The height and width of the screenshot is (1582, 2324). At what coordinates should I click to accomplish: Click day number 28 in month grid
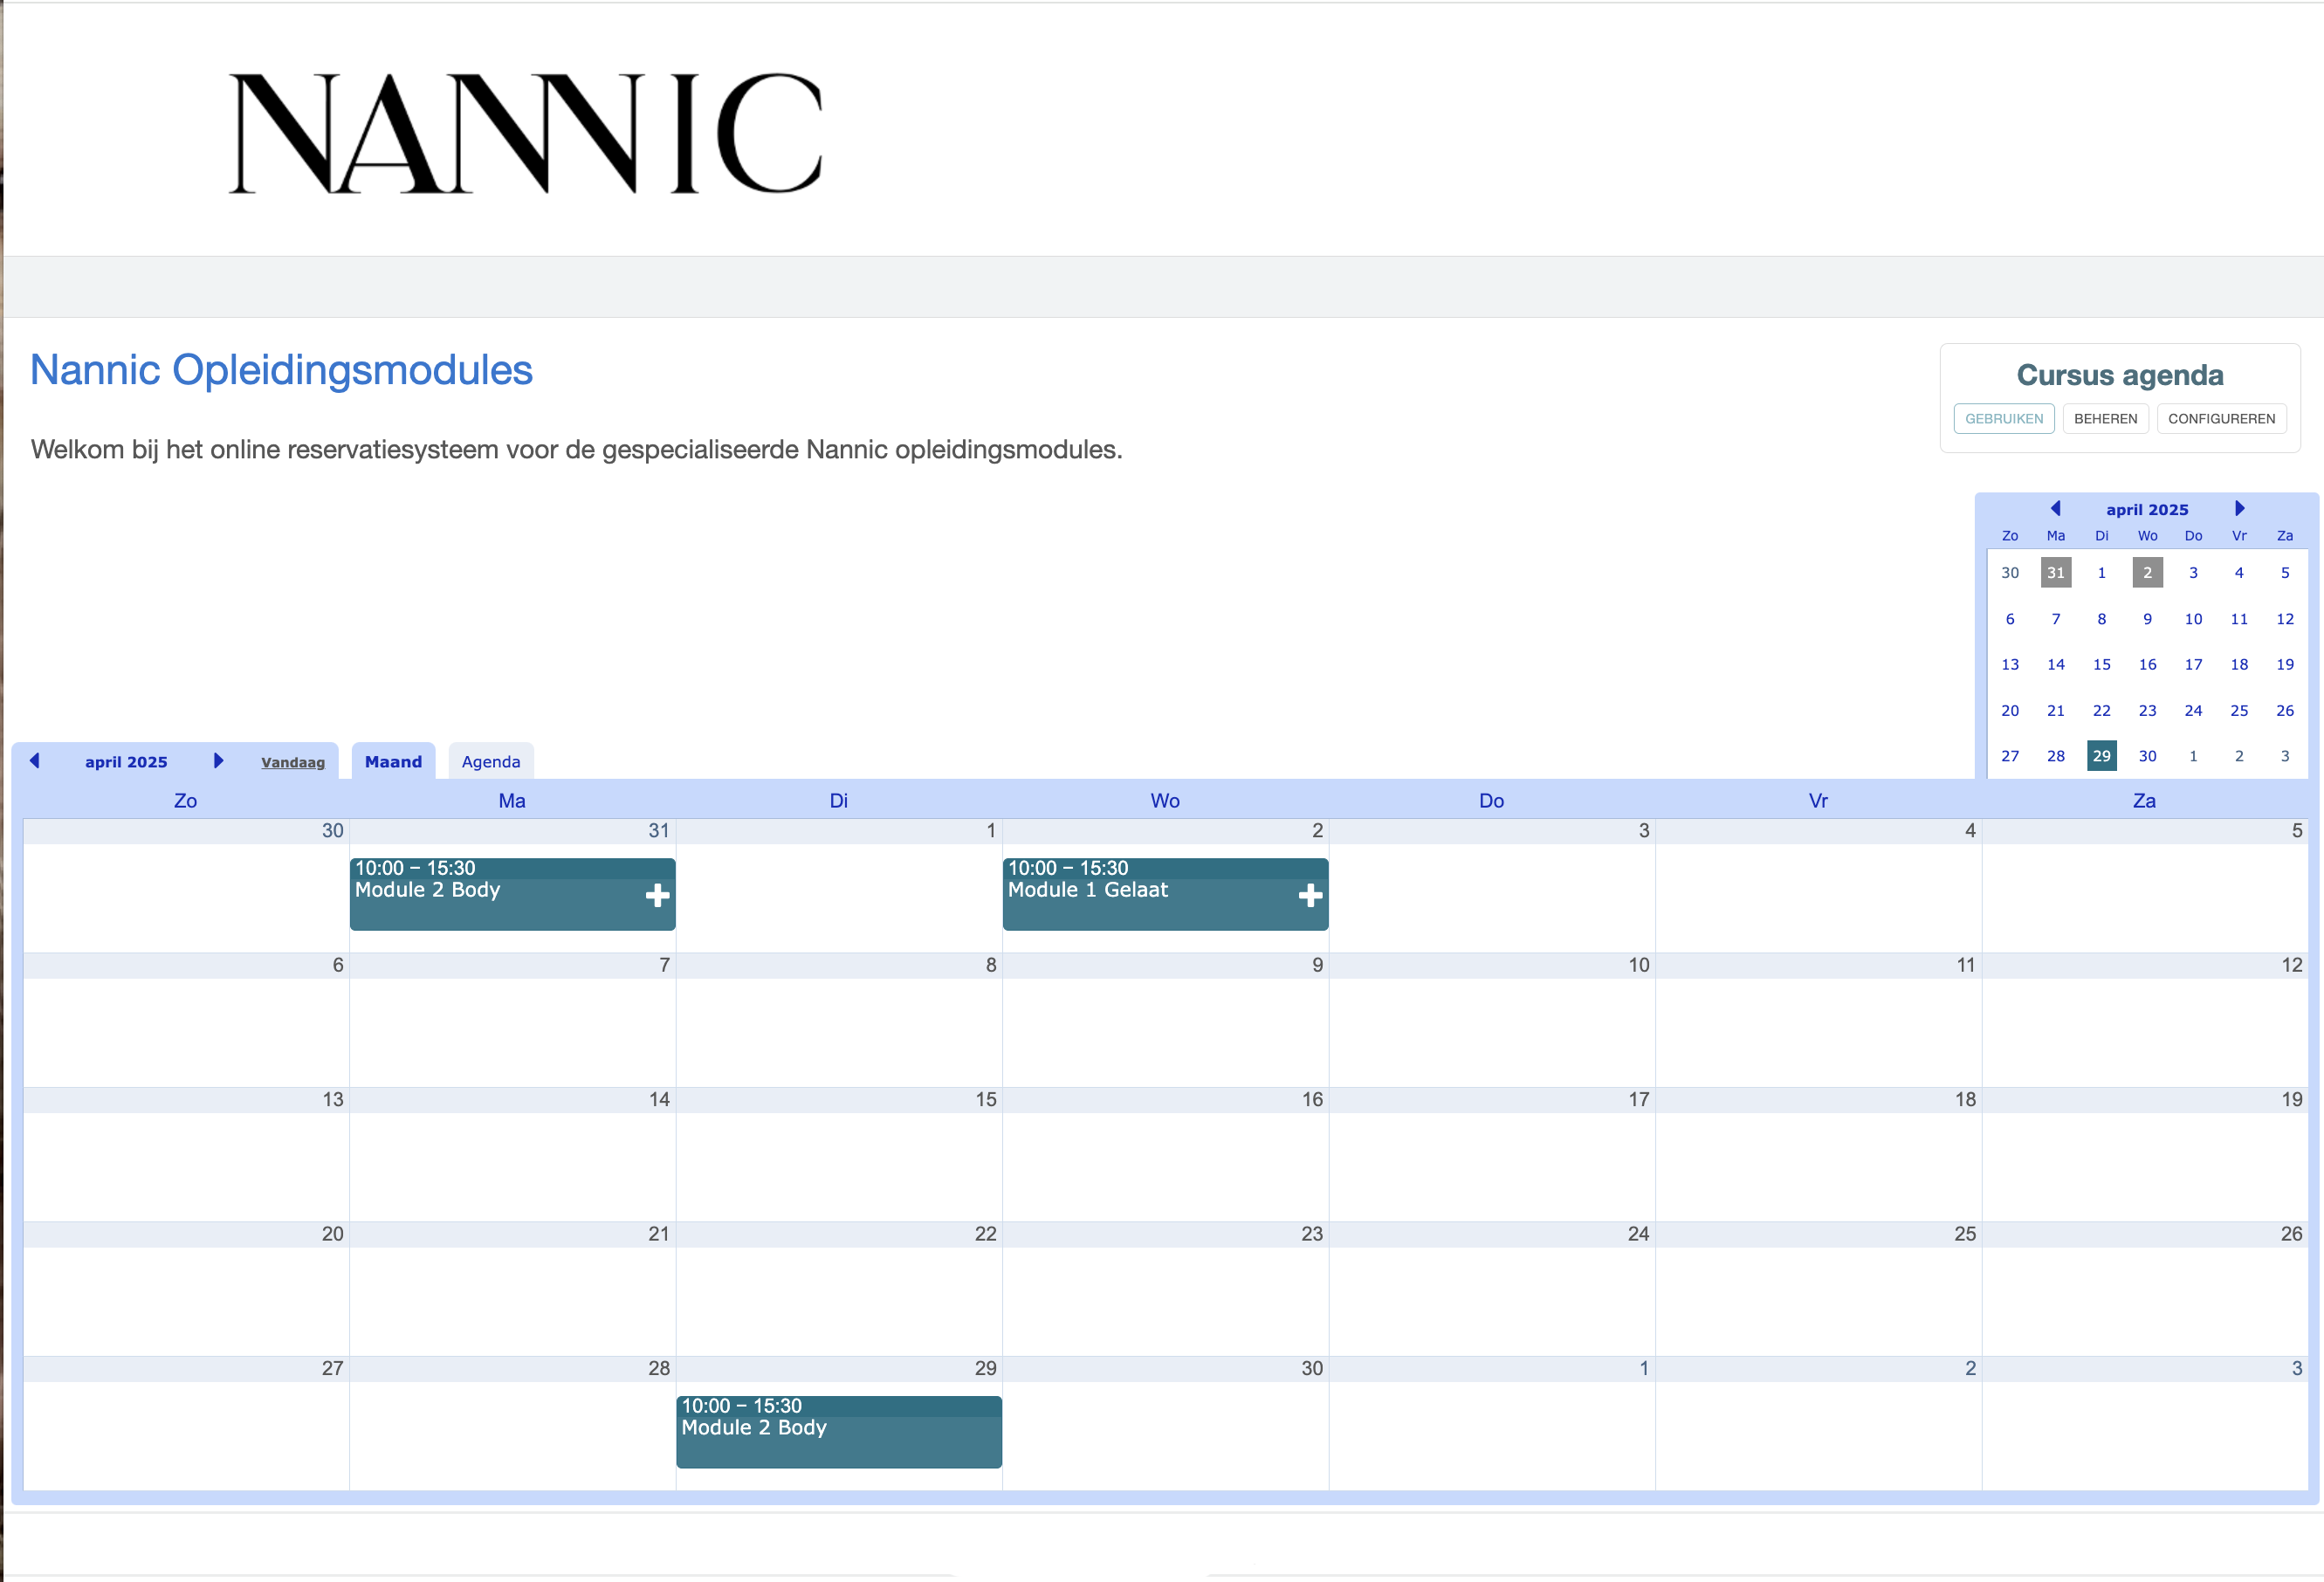[659, 1368]
